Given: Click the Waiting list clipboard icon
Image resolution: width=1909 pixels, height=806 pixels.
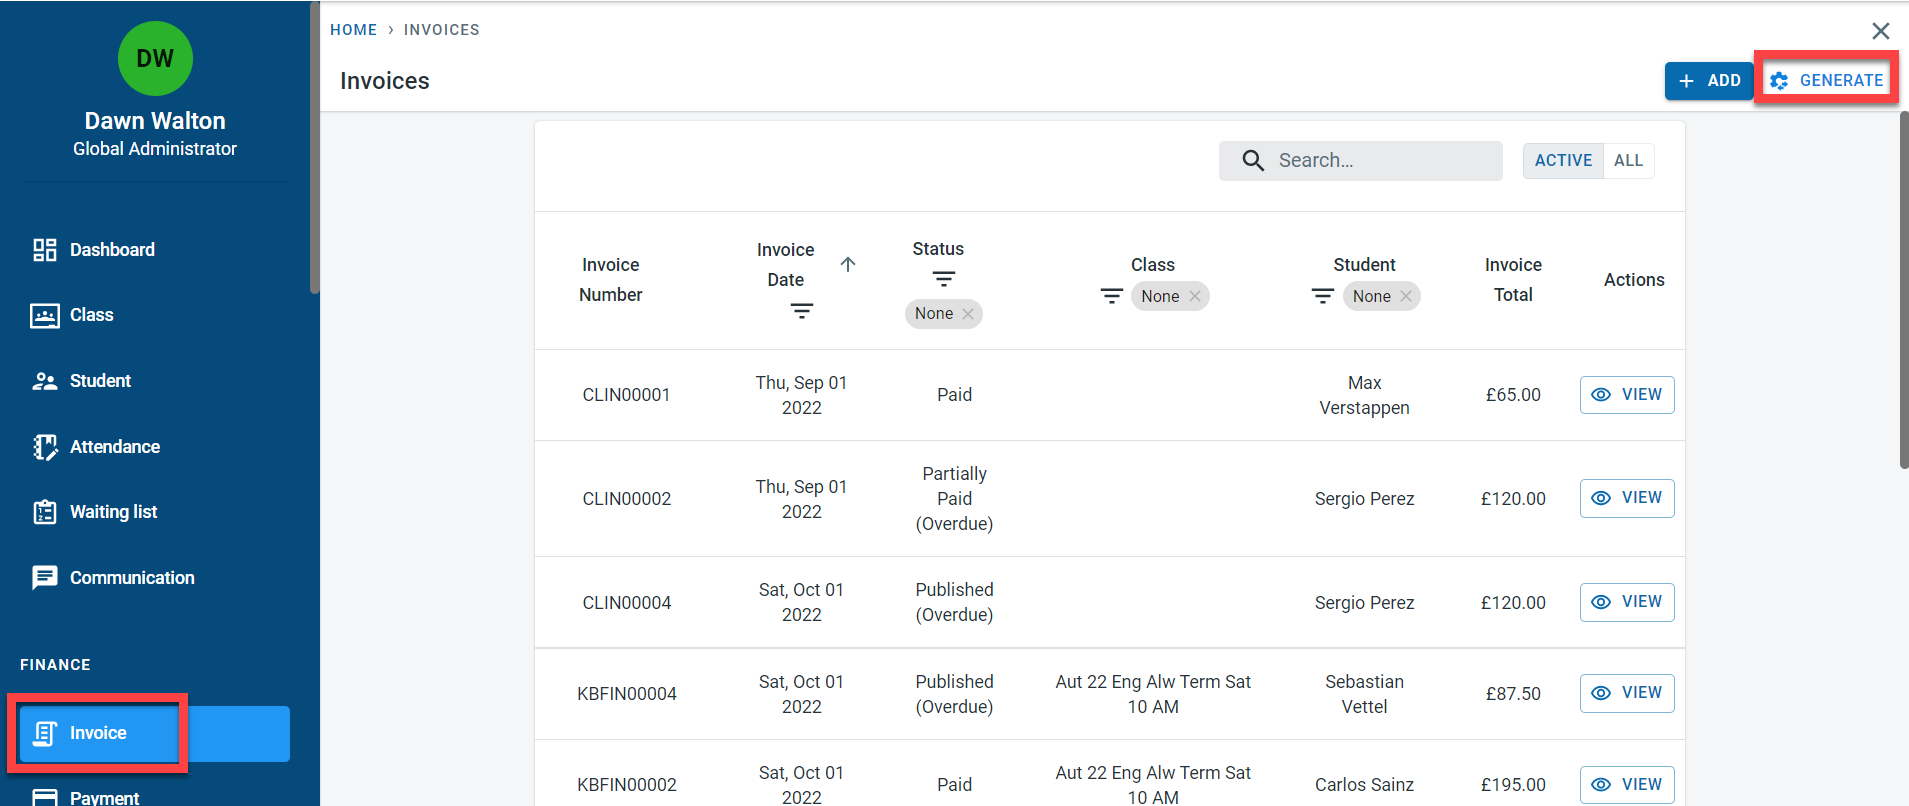Looking at the screenshot, I should pos(44,512).
